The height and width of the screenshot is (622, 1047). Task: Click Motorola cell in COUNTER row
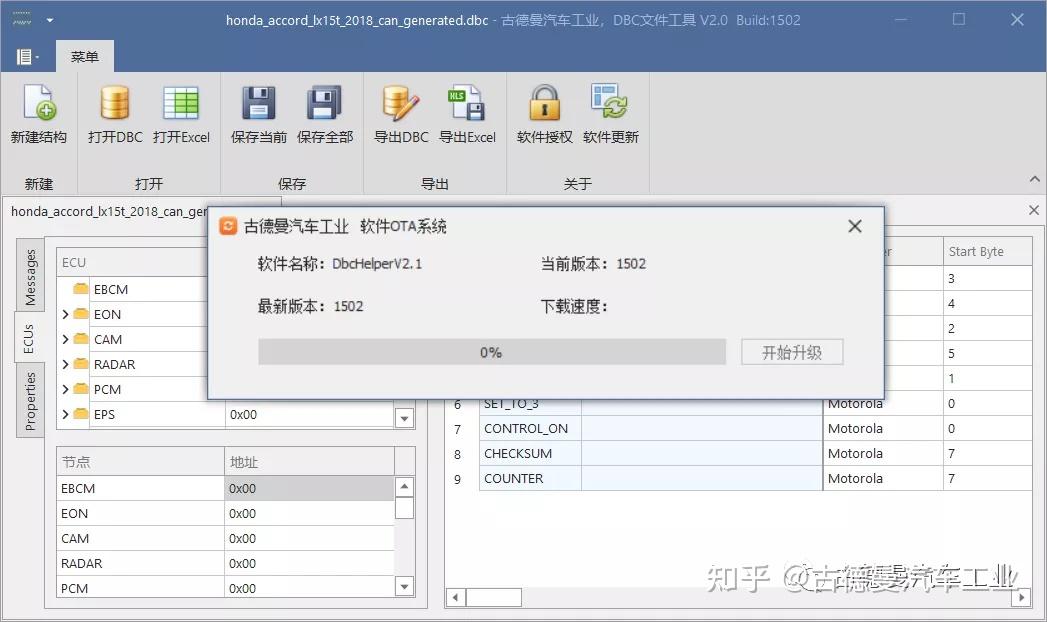pyautogui.click(x=883, y=479)
